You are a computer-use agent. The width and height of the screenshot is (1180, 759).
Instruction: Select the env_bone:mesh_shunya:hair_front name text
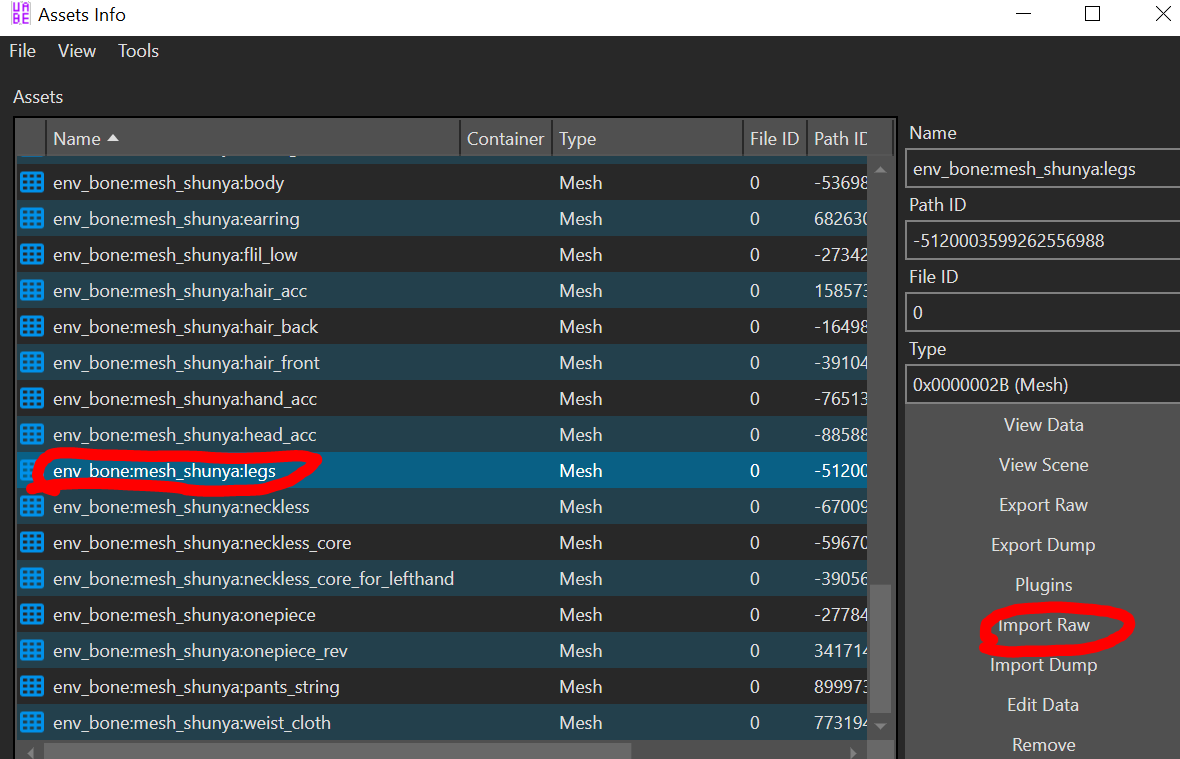click(x=187, y=363)
